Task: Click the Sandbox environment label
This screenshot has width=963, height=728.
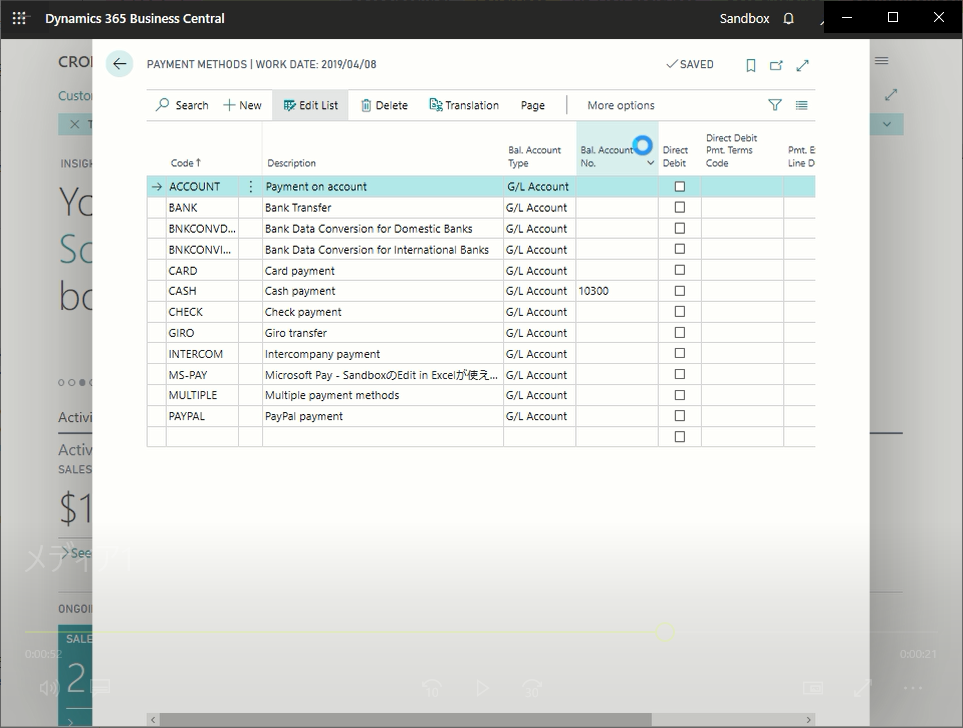Action: [744, 18]
